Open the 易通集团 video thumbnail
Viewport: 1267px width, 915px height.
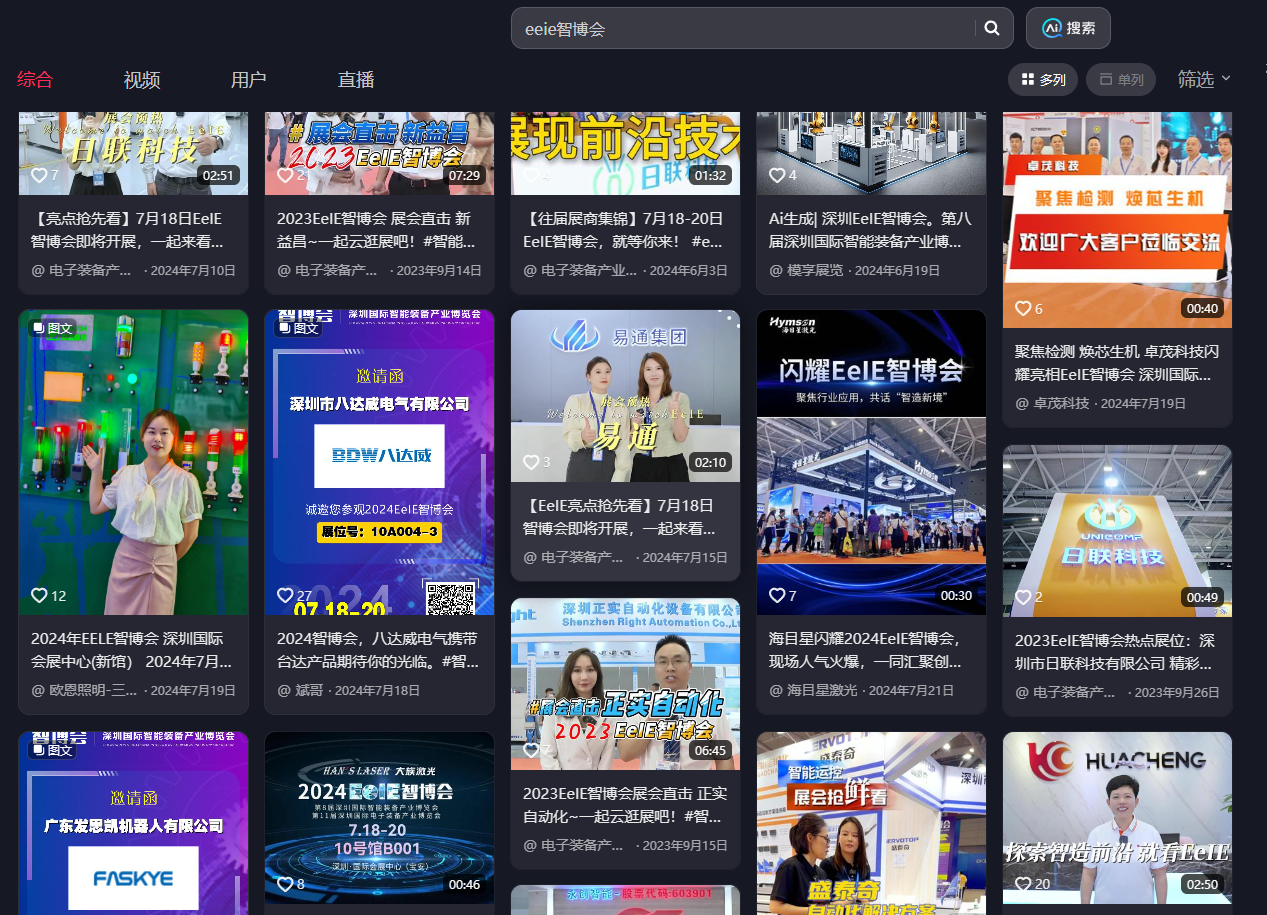pyautogui.click(x=625, y=396)
